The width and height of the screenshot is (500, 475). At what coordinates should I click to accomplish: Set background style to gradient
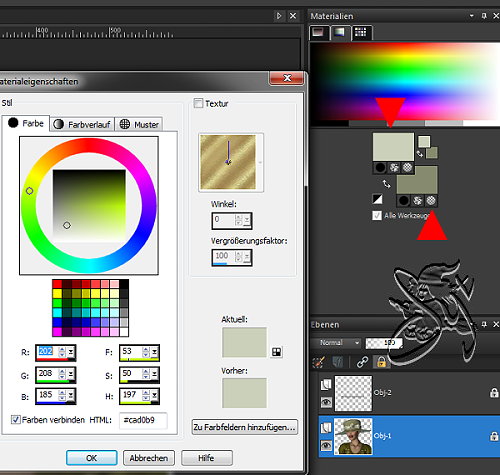[417, 200]
